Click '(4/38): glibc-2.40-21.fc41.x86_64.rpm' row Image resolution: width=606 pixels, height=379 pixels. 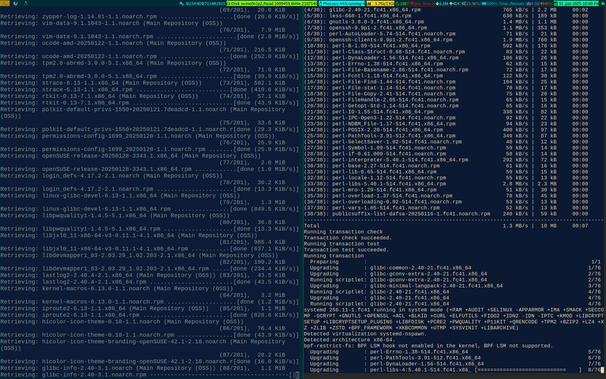click(446, 10)
